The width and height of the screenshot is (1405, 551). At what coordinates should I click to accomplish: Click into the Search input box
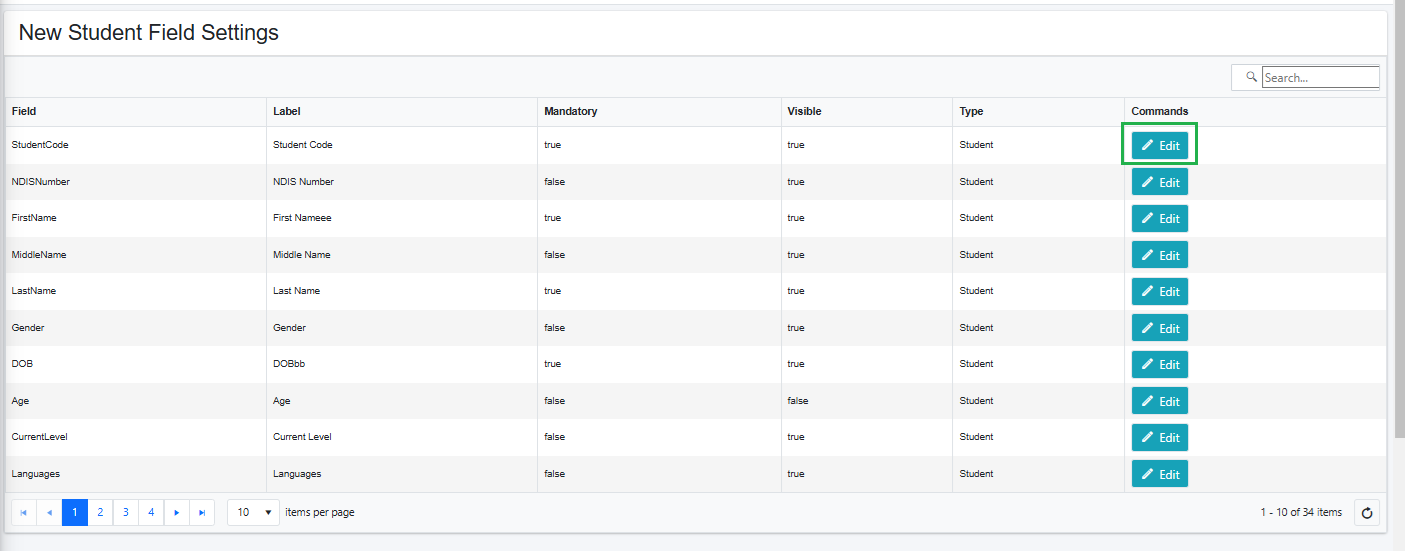pyautogui.click(x=1320, y=77)
